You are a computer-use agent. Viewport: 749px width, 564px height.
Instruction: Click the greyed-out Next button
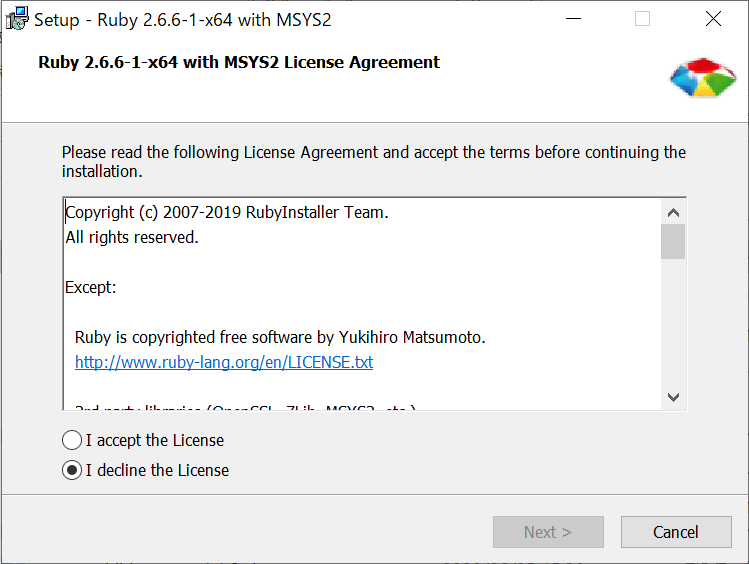click(548, 532)
